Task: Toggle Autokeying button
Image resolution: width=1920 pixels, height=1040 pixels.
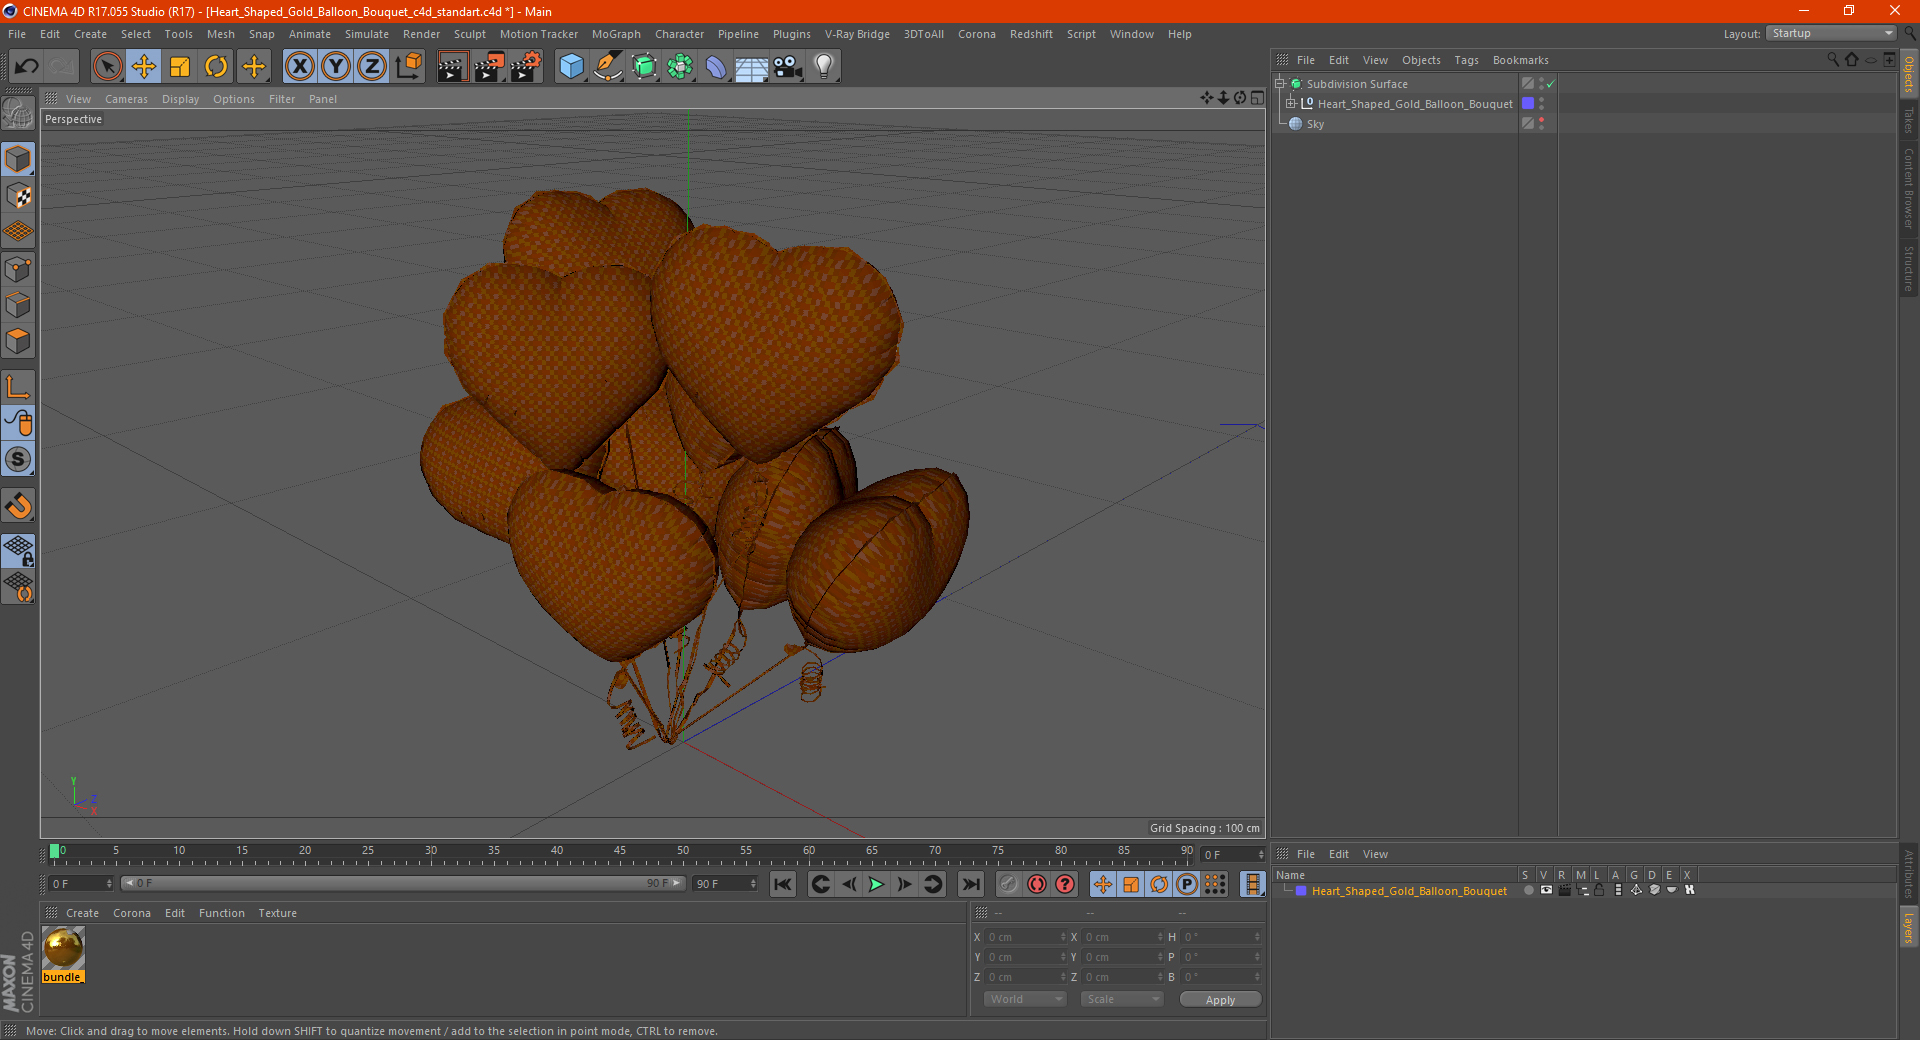Action: click(1037, 884)
